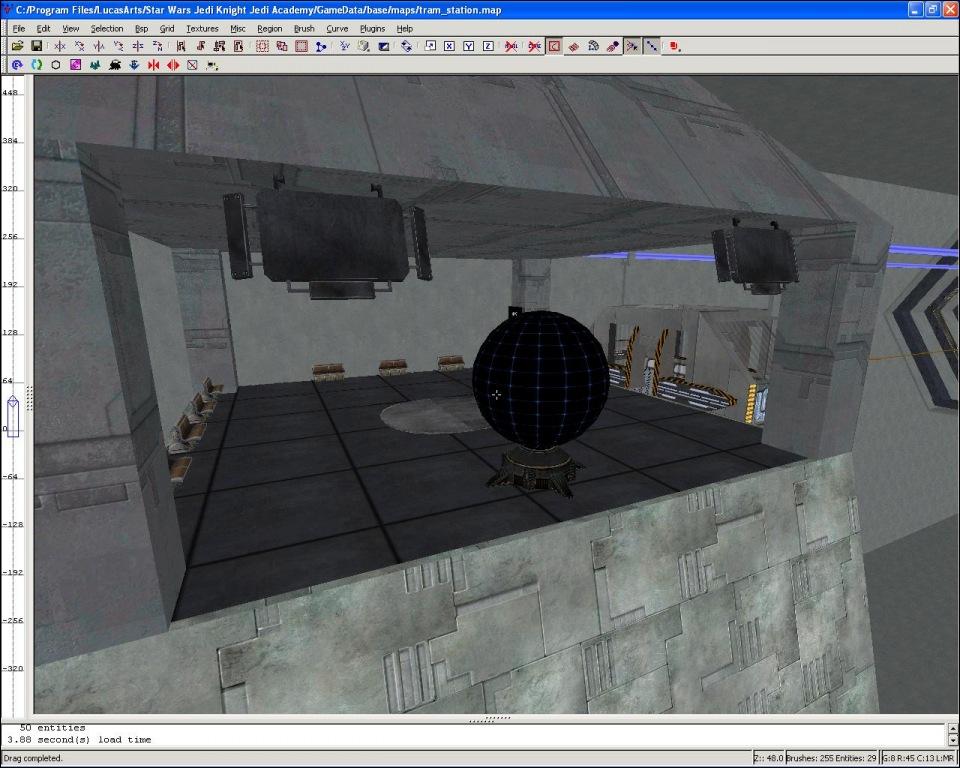Click the red square icon ending the toolbar
960x768 pixels.
coord(675,46)
